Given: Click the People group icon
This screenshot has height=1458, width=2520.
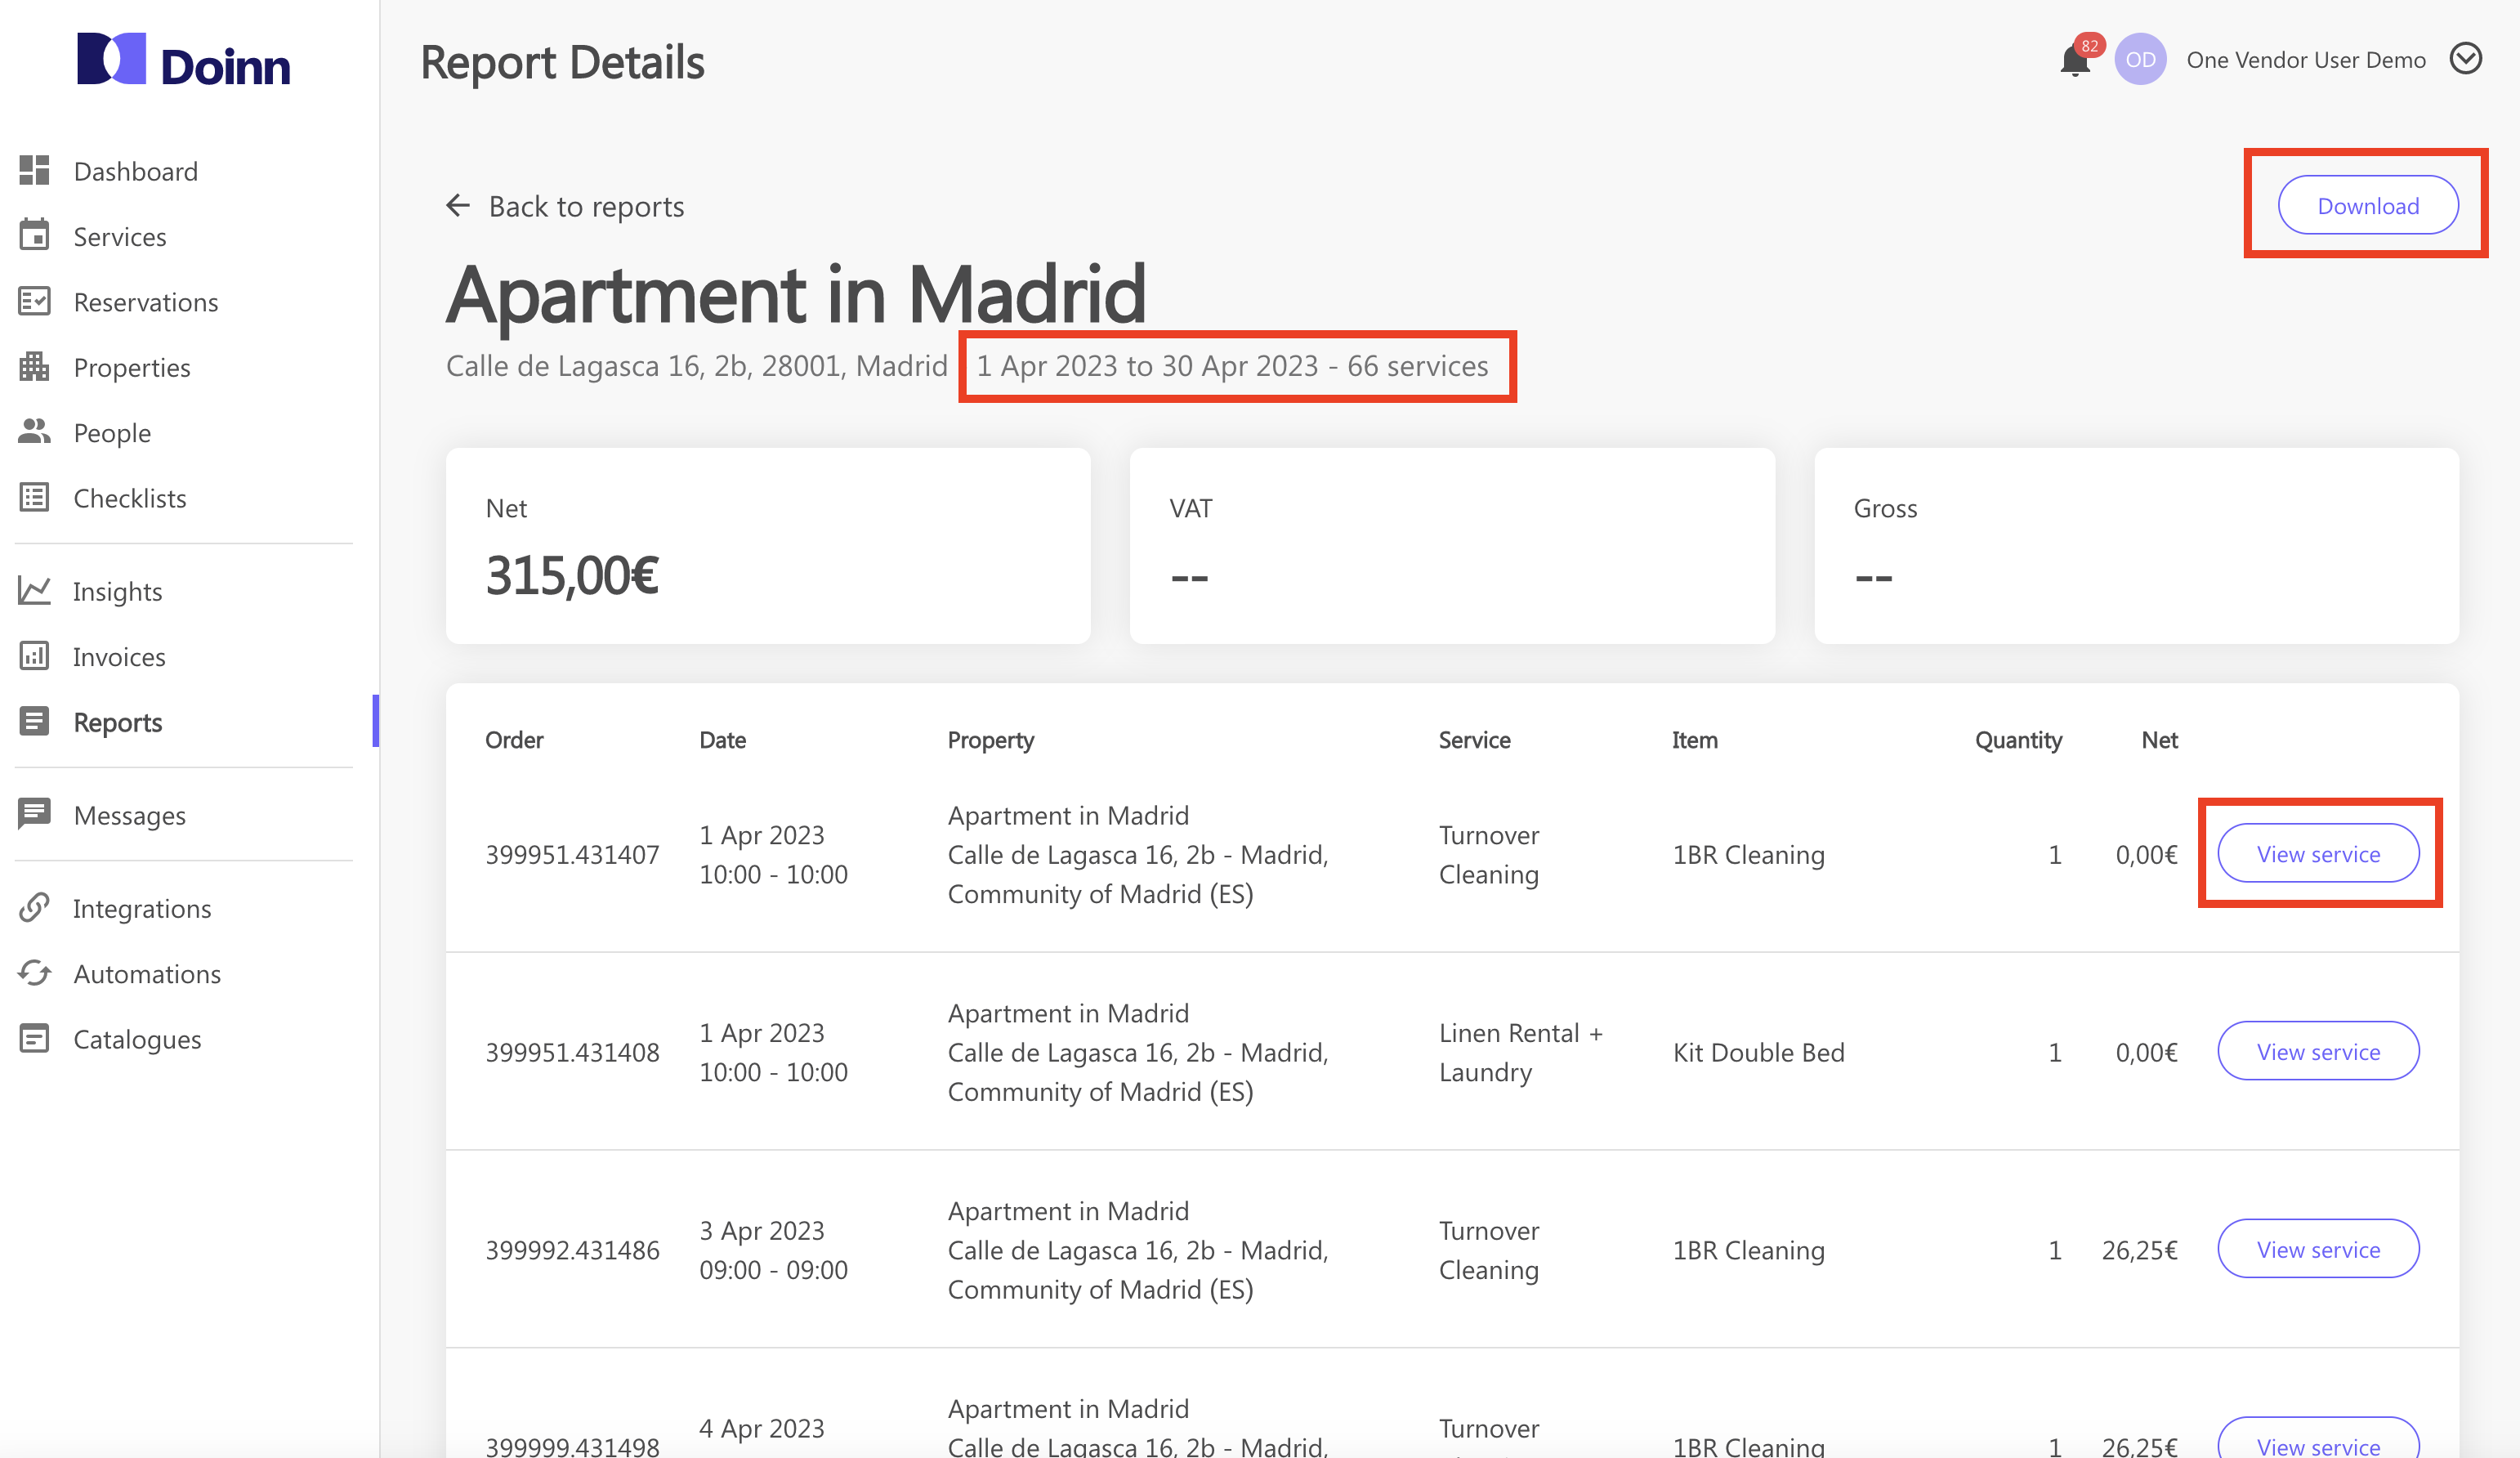Looking at the screenshot, I should click(34, 432).
